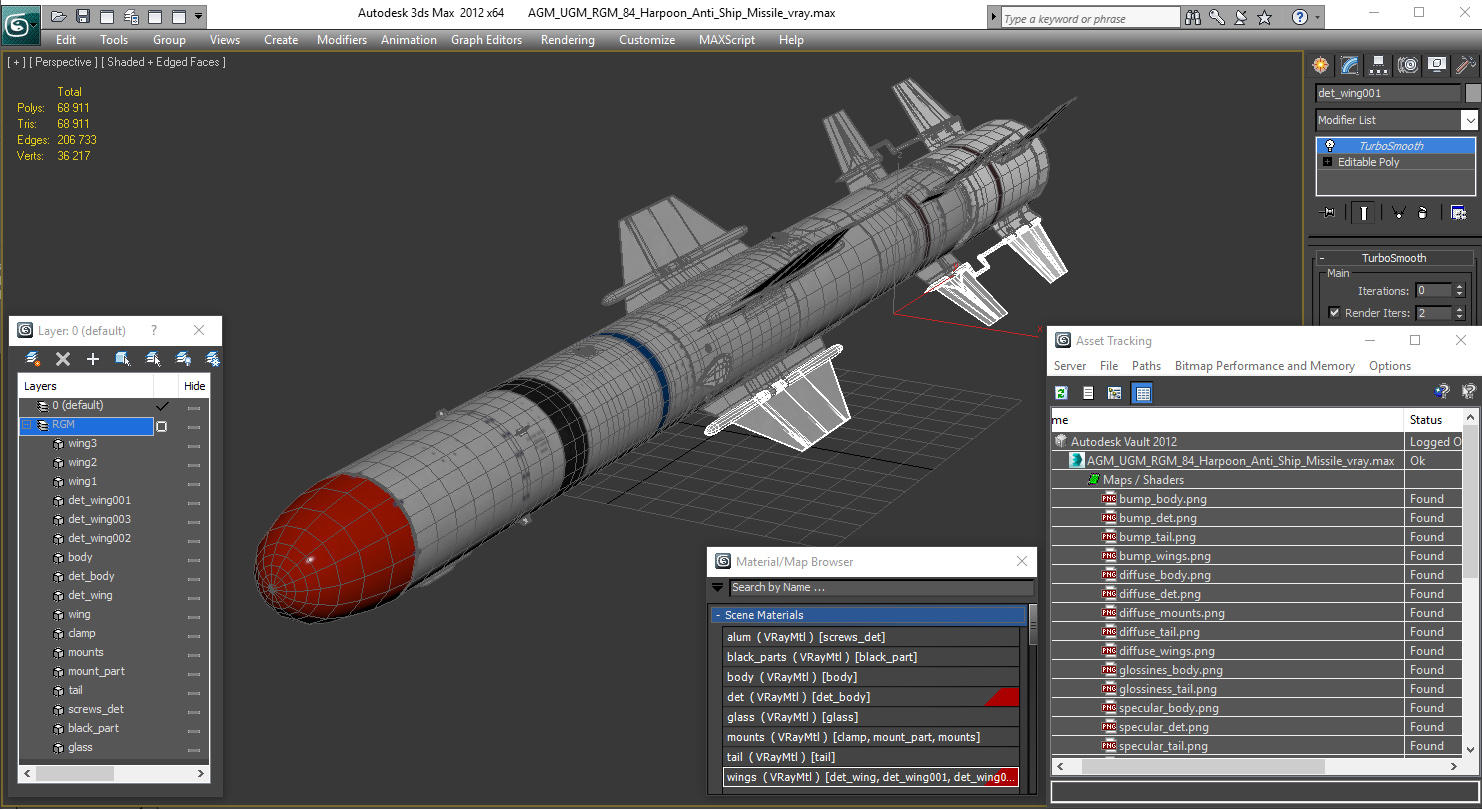
Task: Open the Modifier List dropdown
Action: [x=1469, y=120]
